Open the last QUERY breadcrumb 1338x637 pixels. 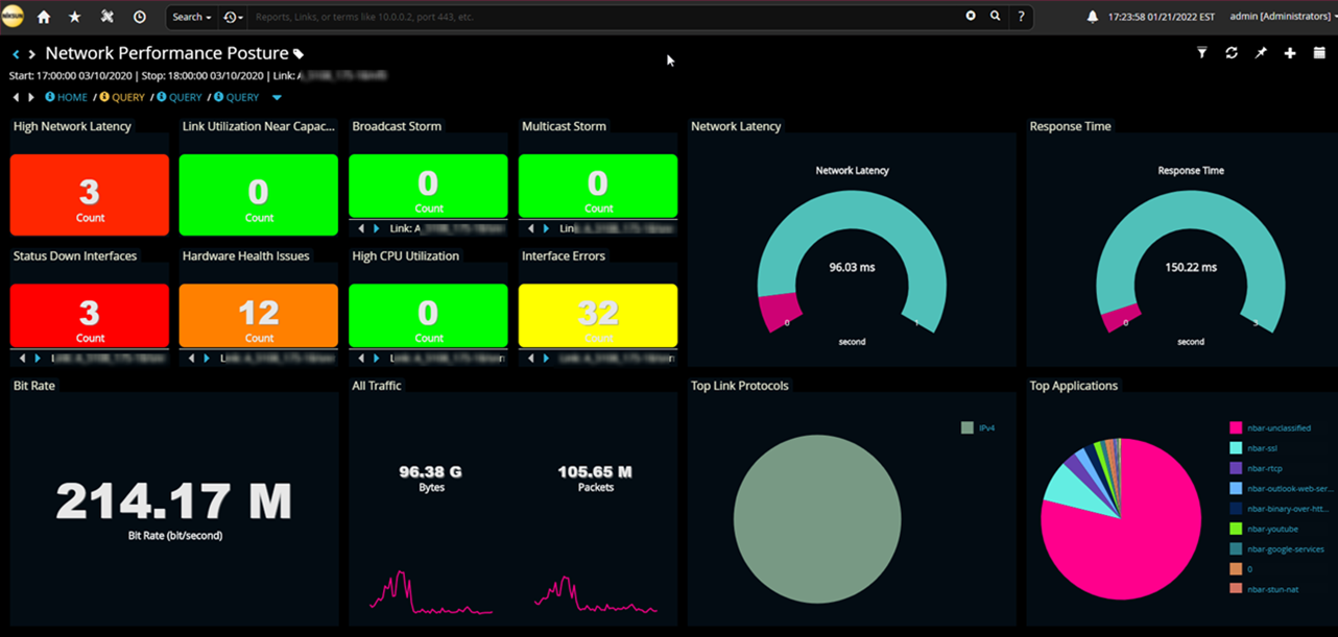[237, 98]
